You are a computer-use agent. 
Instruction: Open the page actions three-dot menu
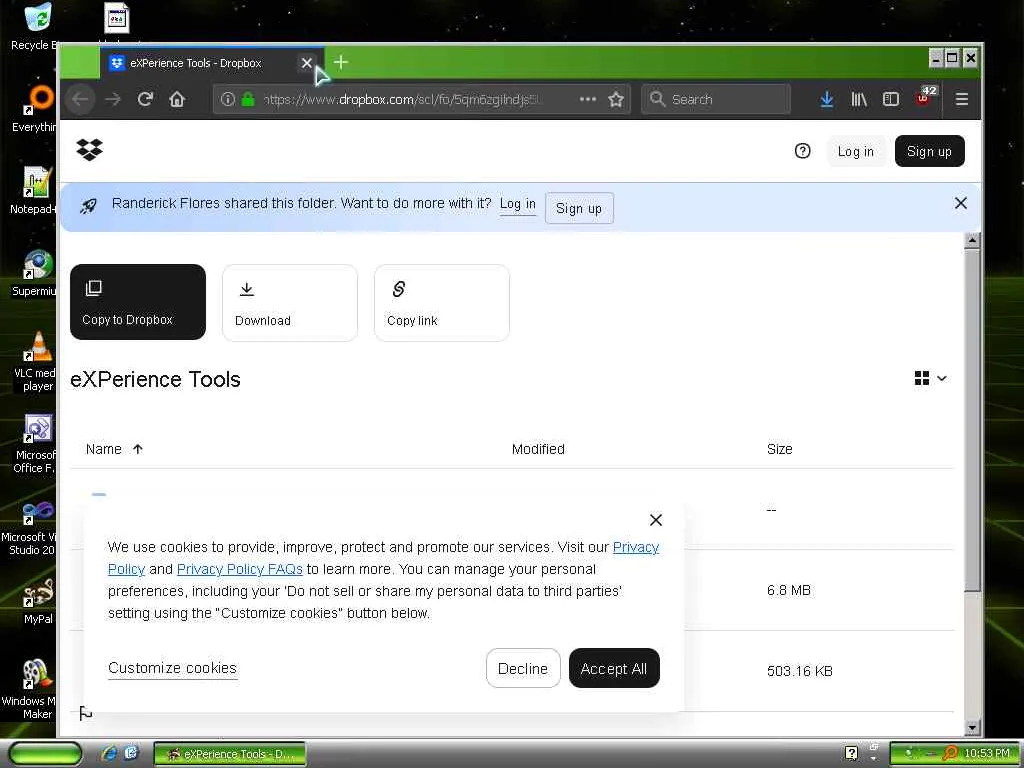point(587,99)
